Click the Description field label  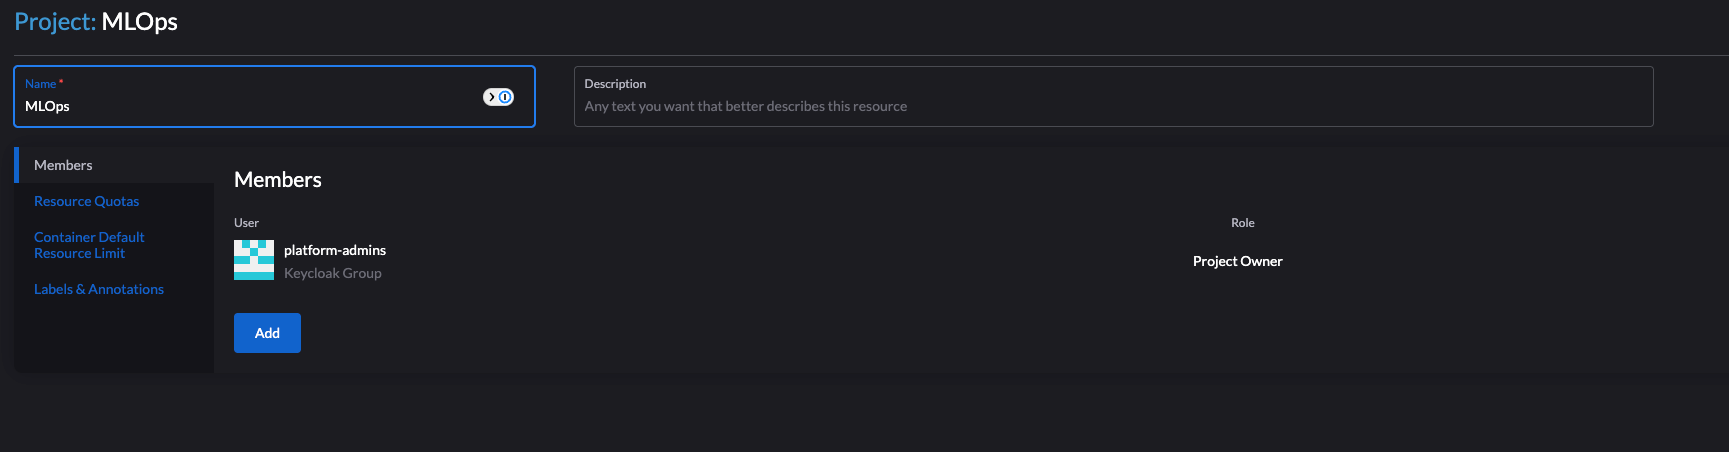pos(615,84)
